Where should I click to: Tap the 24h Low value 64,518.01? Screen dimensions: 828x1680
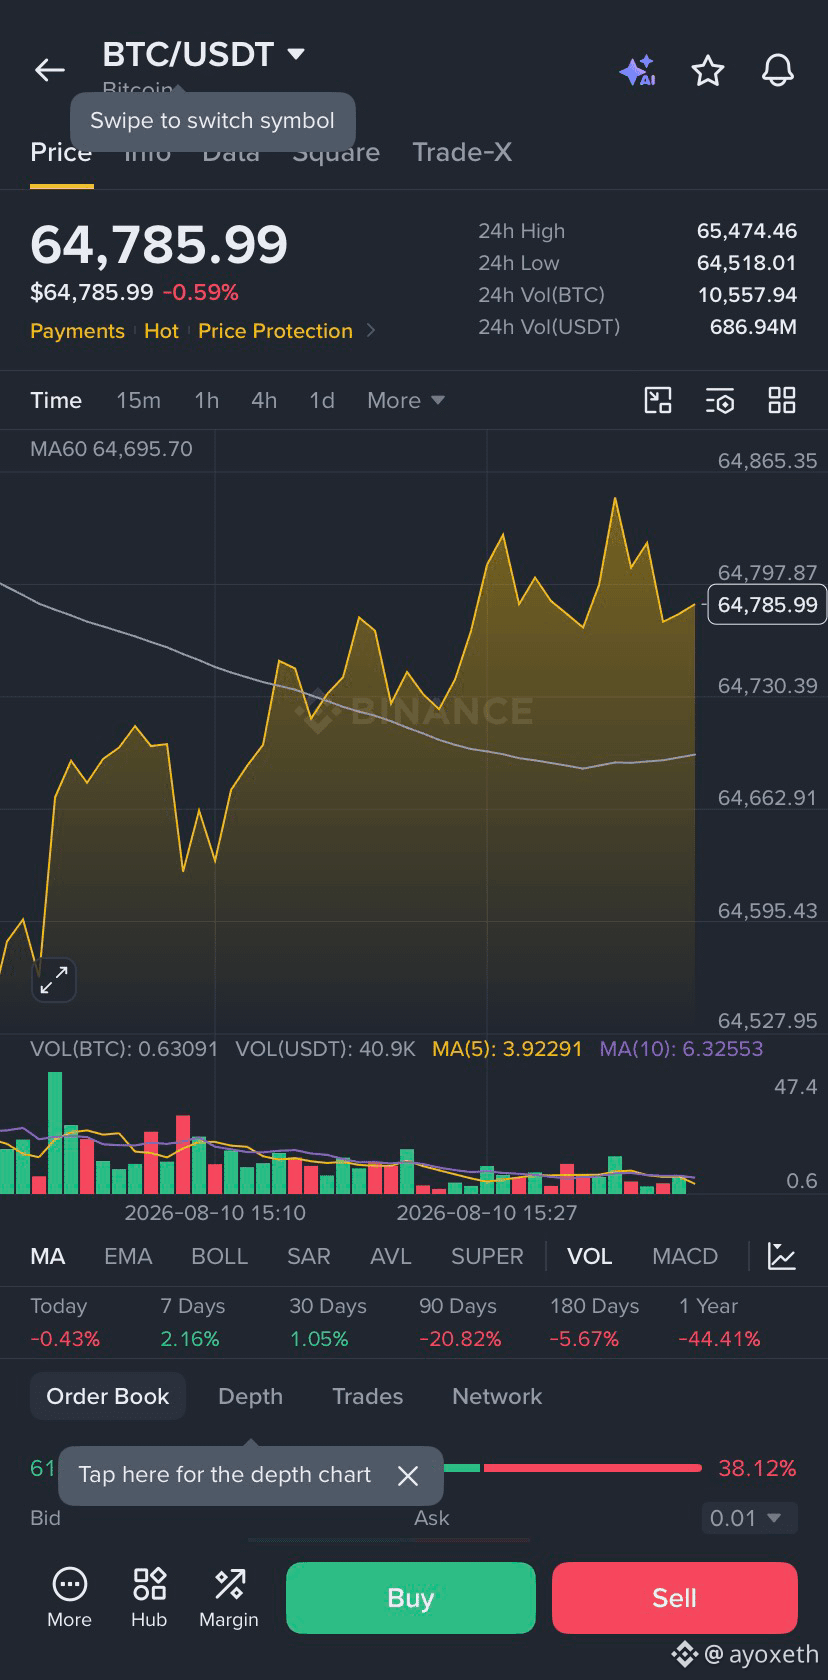(747, 263)
